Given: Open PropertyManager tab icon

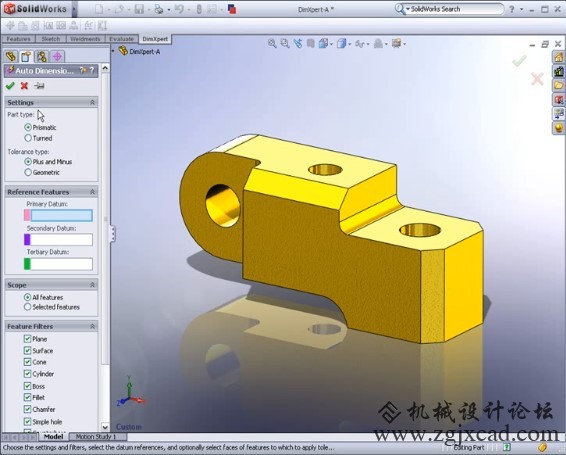Looking at the screenshot, I should [x=26, y=56].
